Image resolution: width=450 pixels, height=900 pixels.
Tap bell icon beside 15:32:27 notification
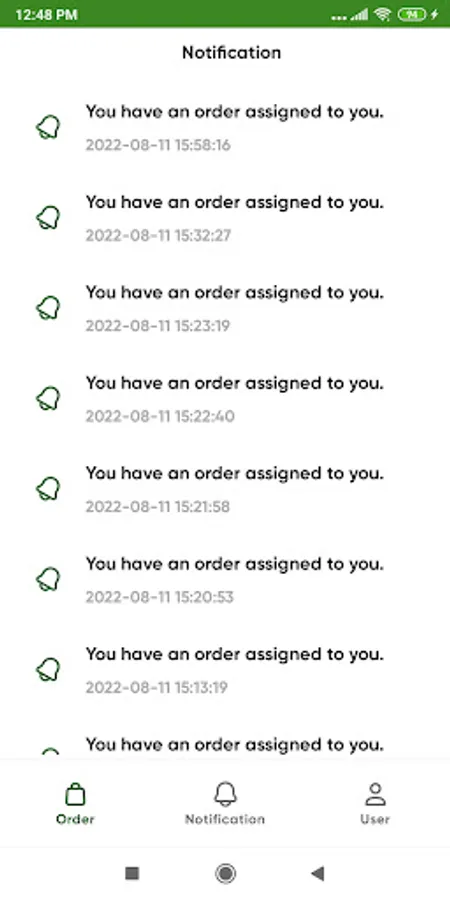click(48, 218)
